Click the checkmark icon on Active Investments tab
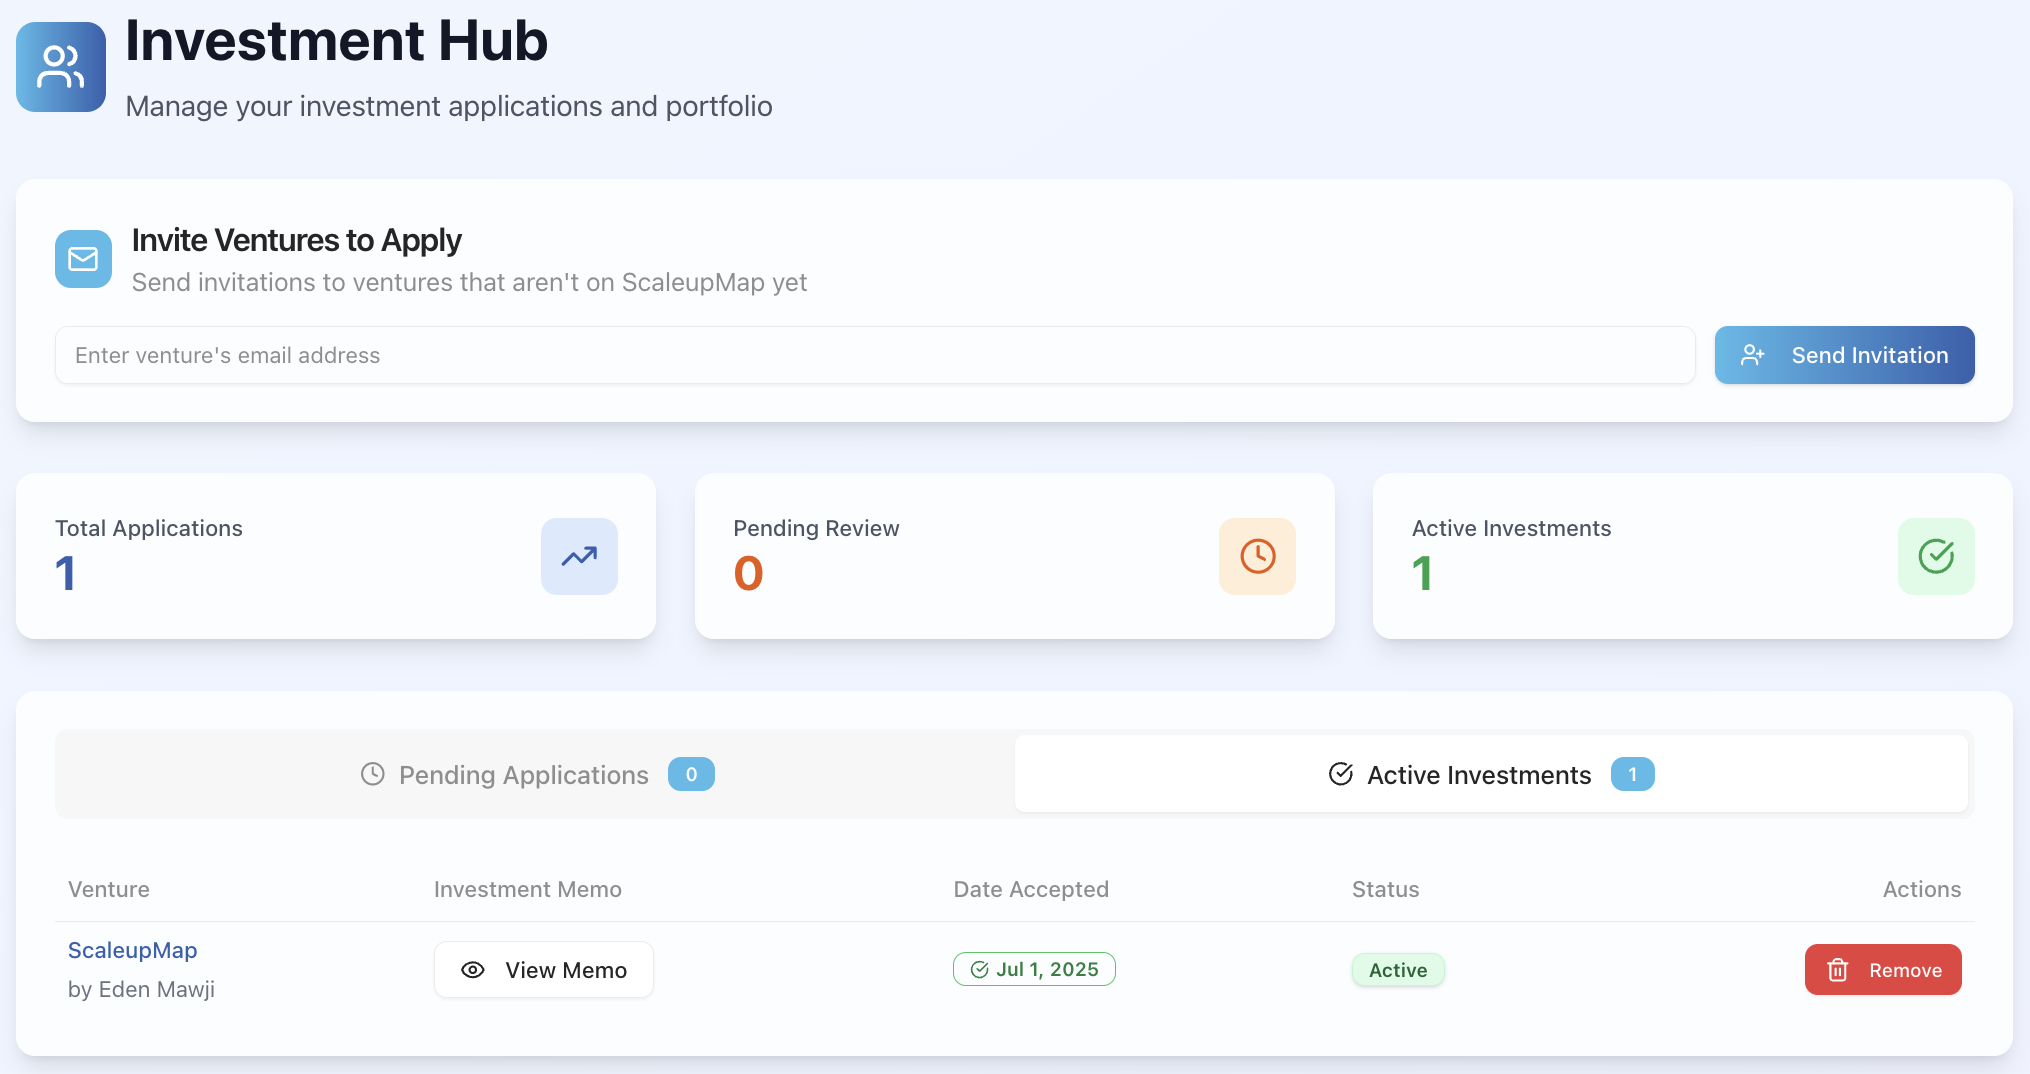Viewport: 2030px width, 1074px height. tap(1340, 774)
